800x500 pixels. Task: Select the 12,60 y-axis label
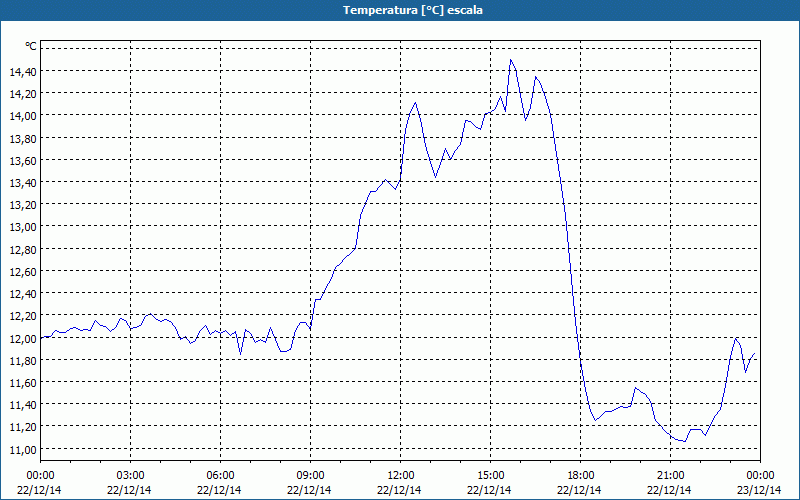[23, 271]
